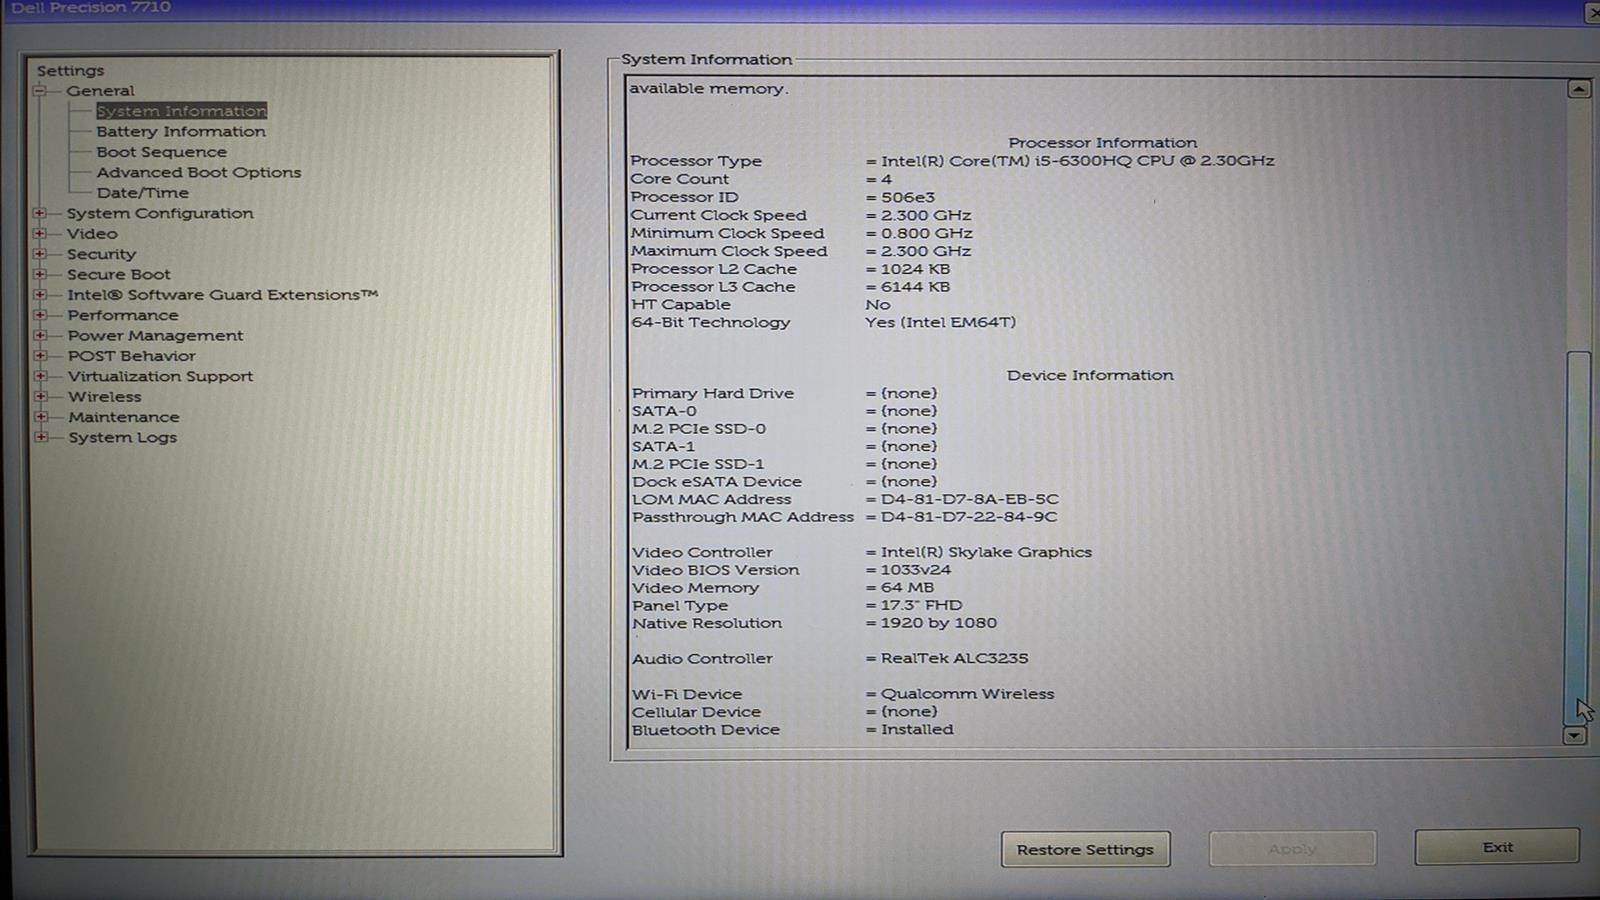This screenshot has width=1600, height=900.
Task: Click the Wi-Fi Device Qualcomm Wireless value
Action: point(967,694)
